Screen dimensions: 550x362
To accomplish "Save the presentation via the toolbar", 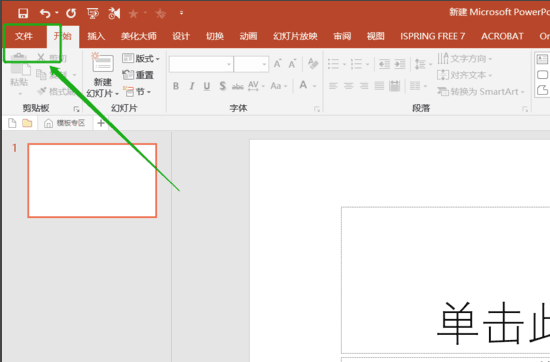I will [x=23, y=13].
